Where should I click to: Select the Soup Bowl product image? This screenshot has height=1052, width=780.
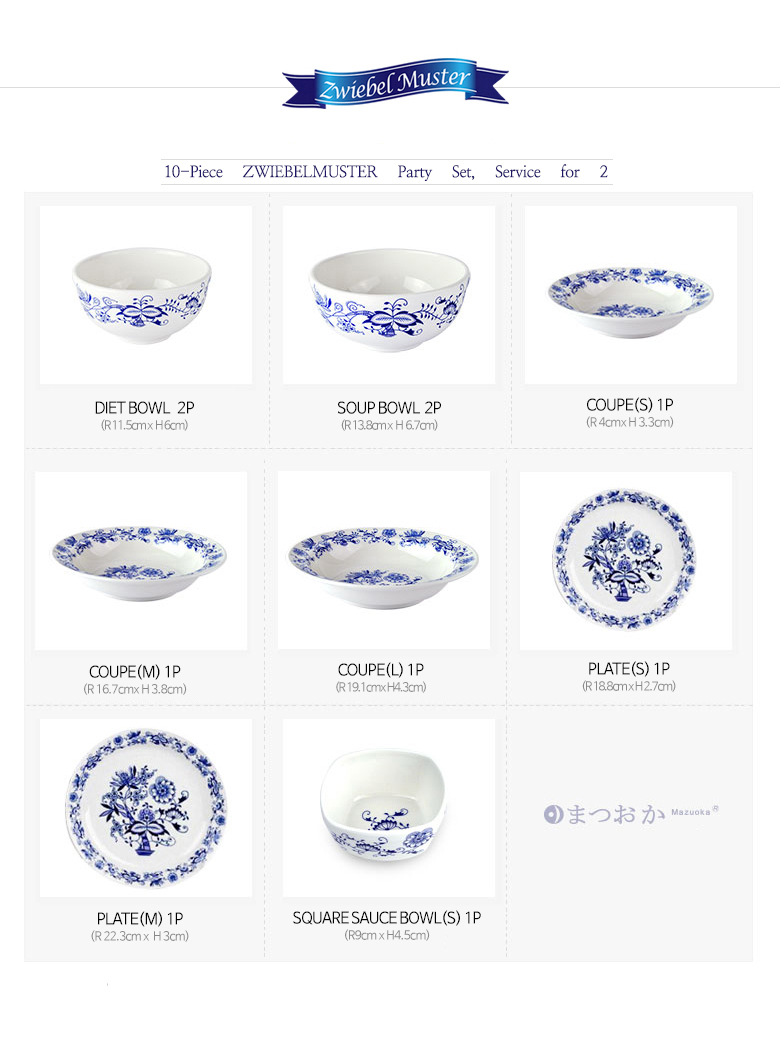tap(389, 295)
